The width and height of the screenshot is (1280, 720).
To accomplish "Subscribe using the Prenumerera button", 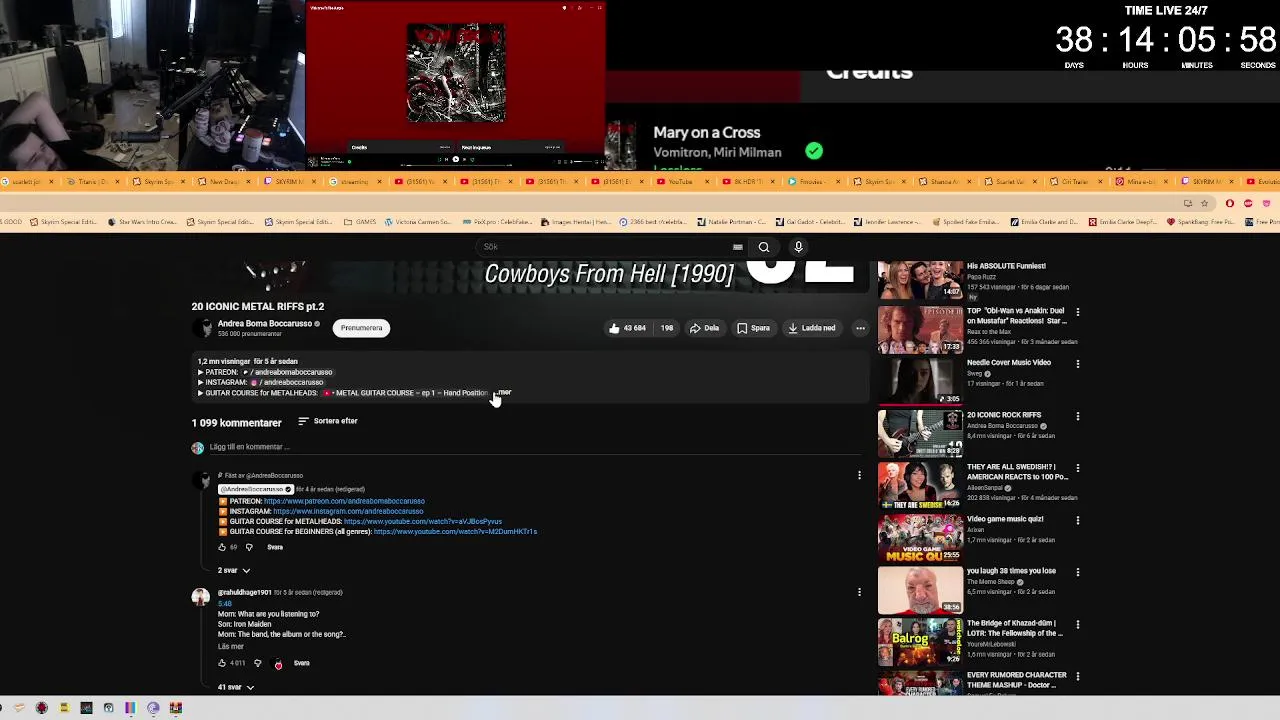I will tap(361, 328).
